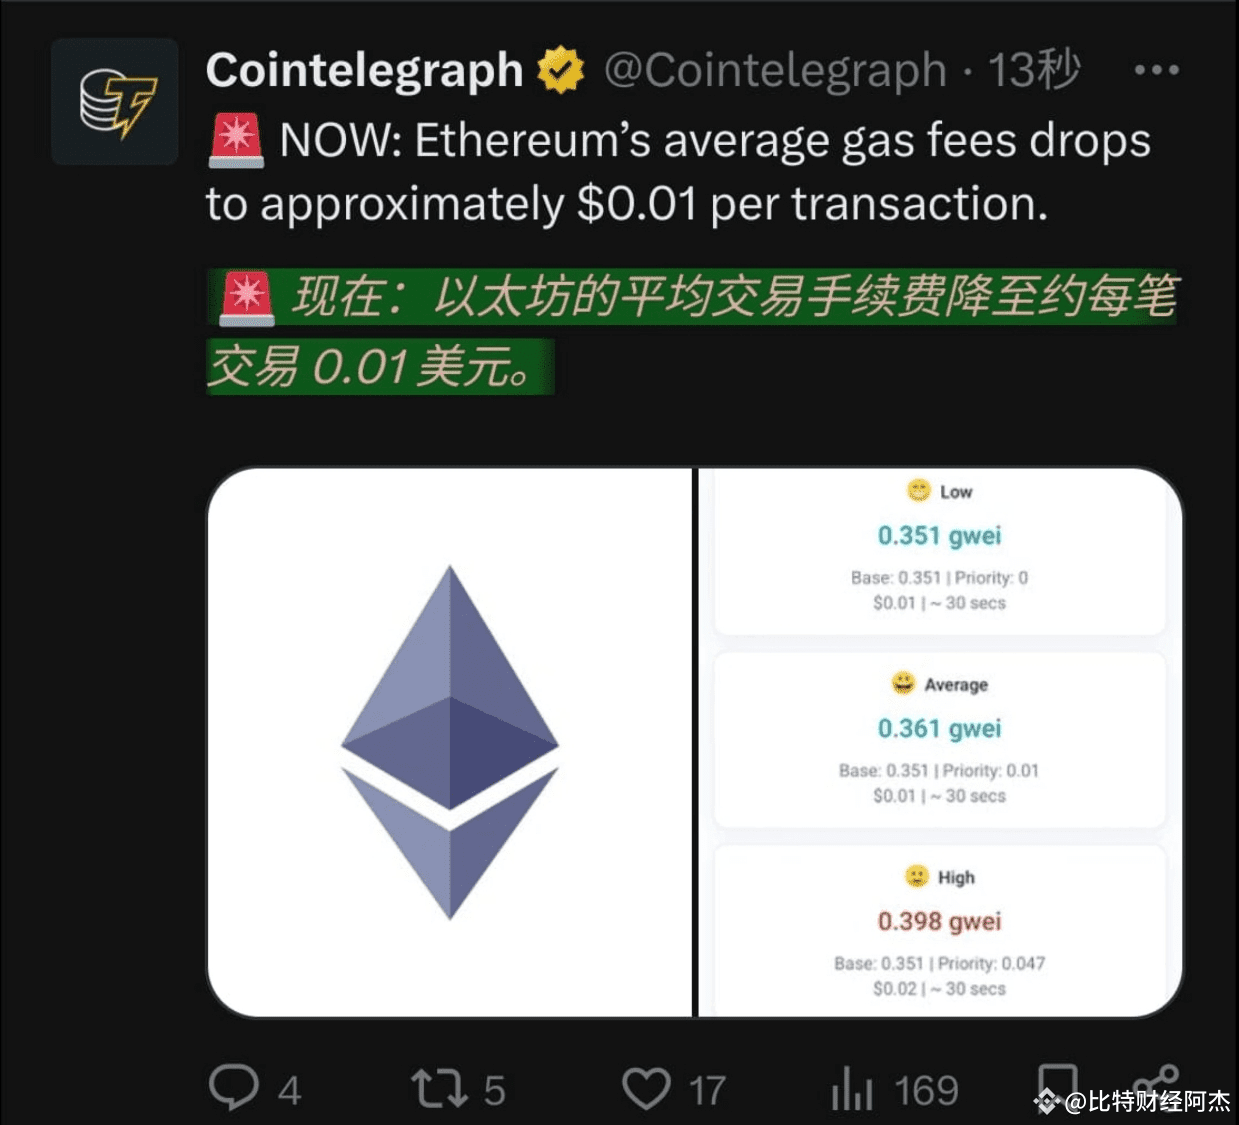This screenshot has height=1125, width=1239.
Task: Open the Cointelegraph display name link
Action: [x=364, y=70]
